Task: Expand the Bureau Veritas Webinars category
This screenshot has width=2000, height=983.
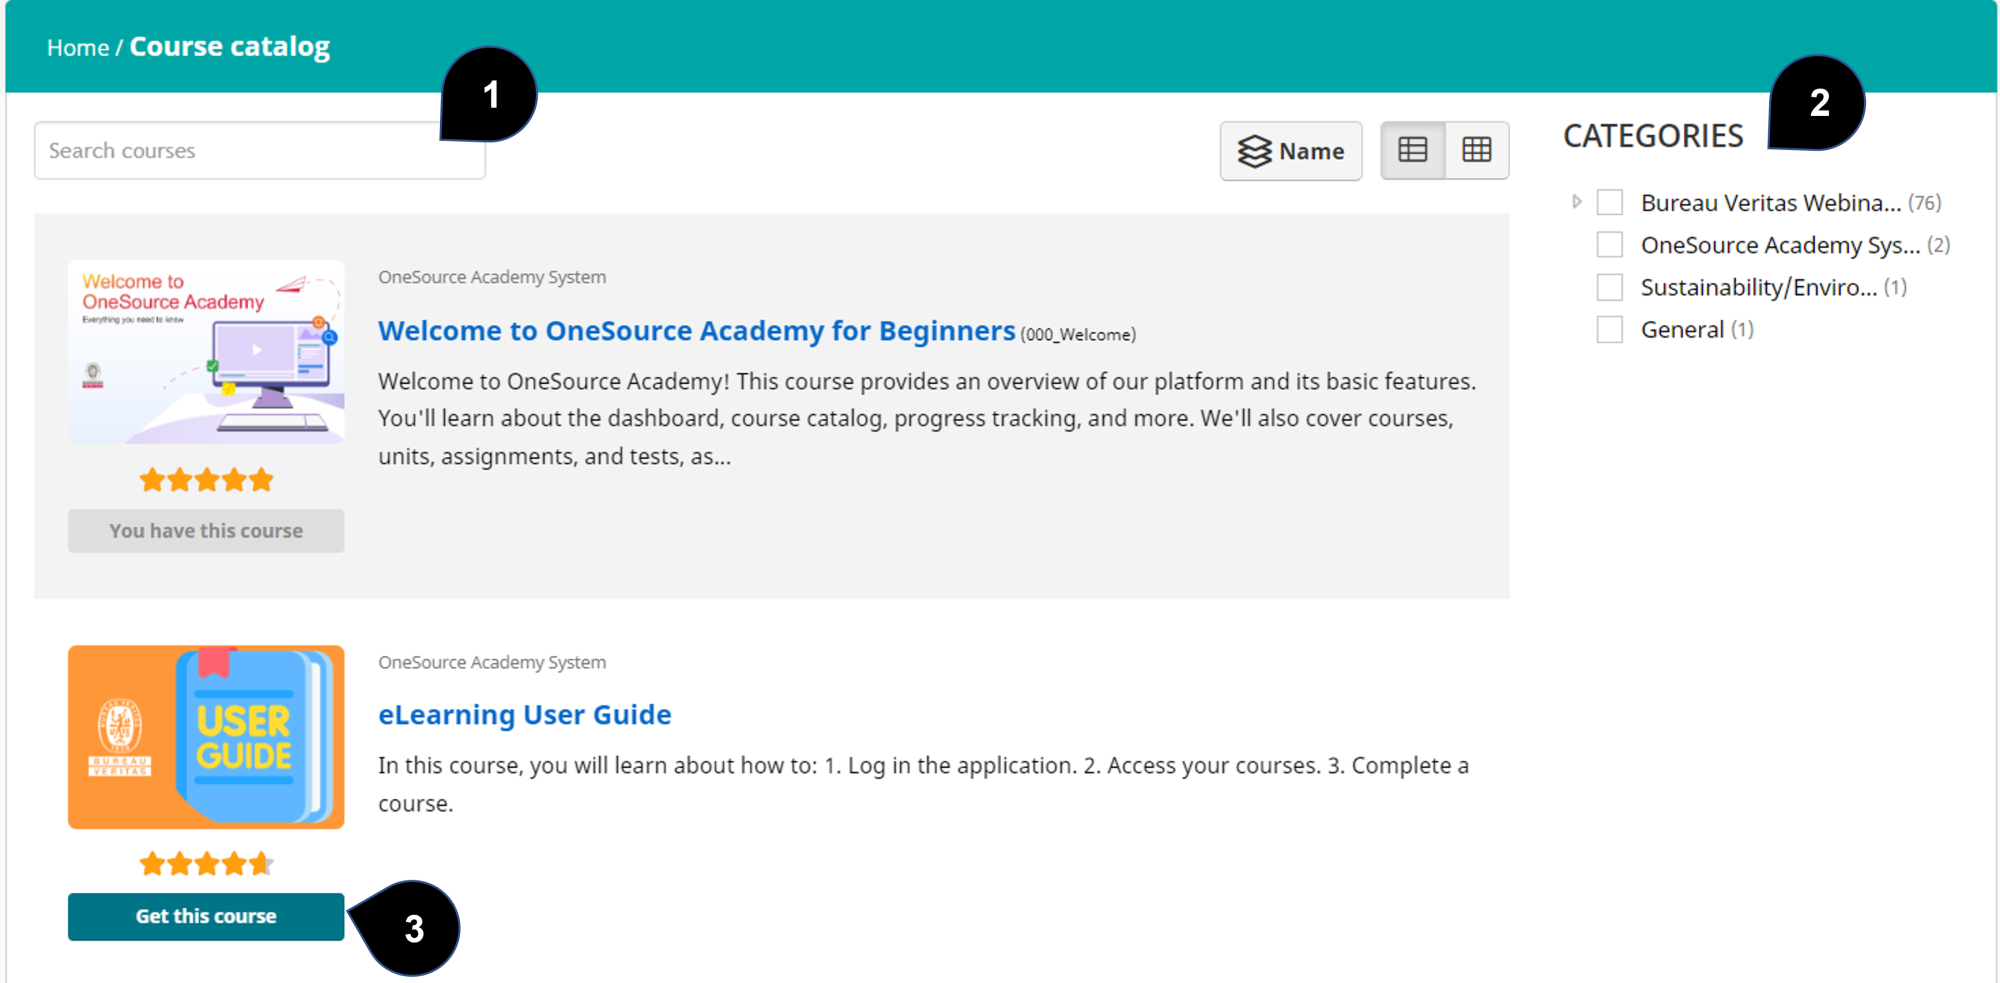Action: 1576,202
